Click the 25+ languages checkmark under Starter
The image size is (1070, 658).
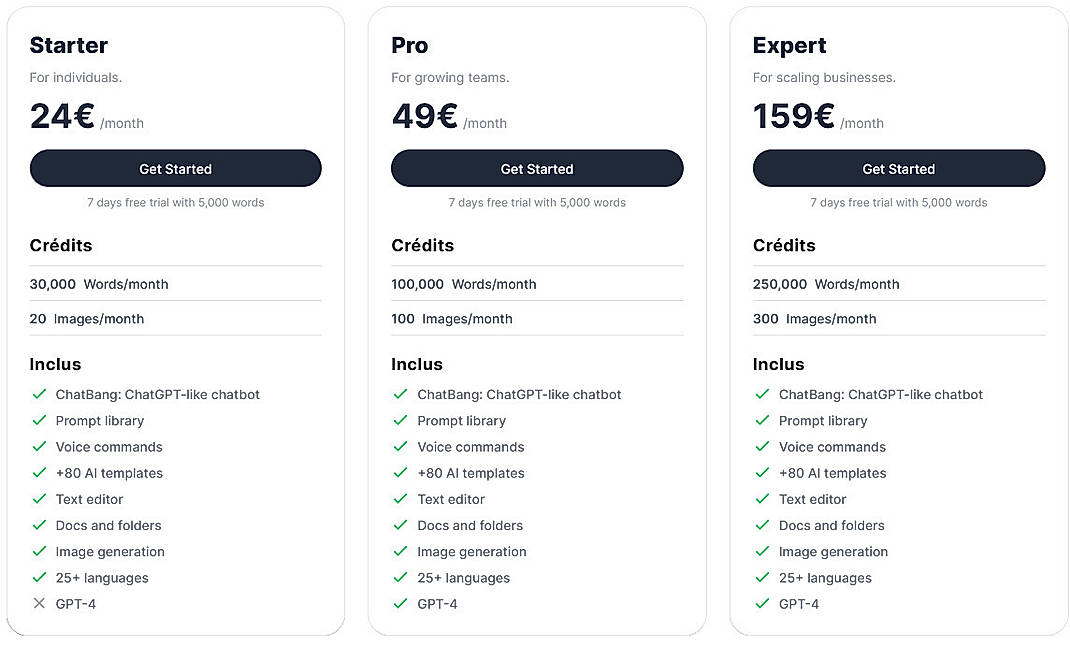pos(39,578)
